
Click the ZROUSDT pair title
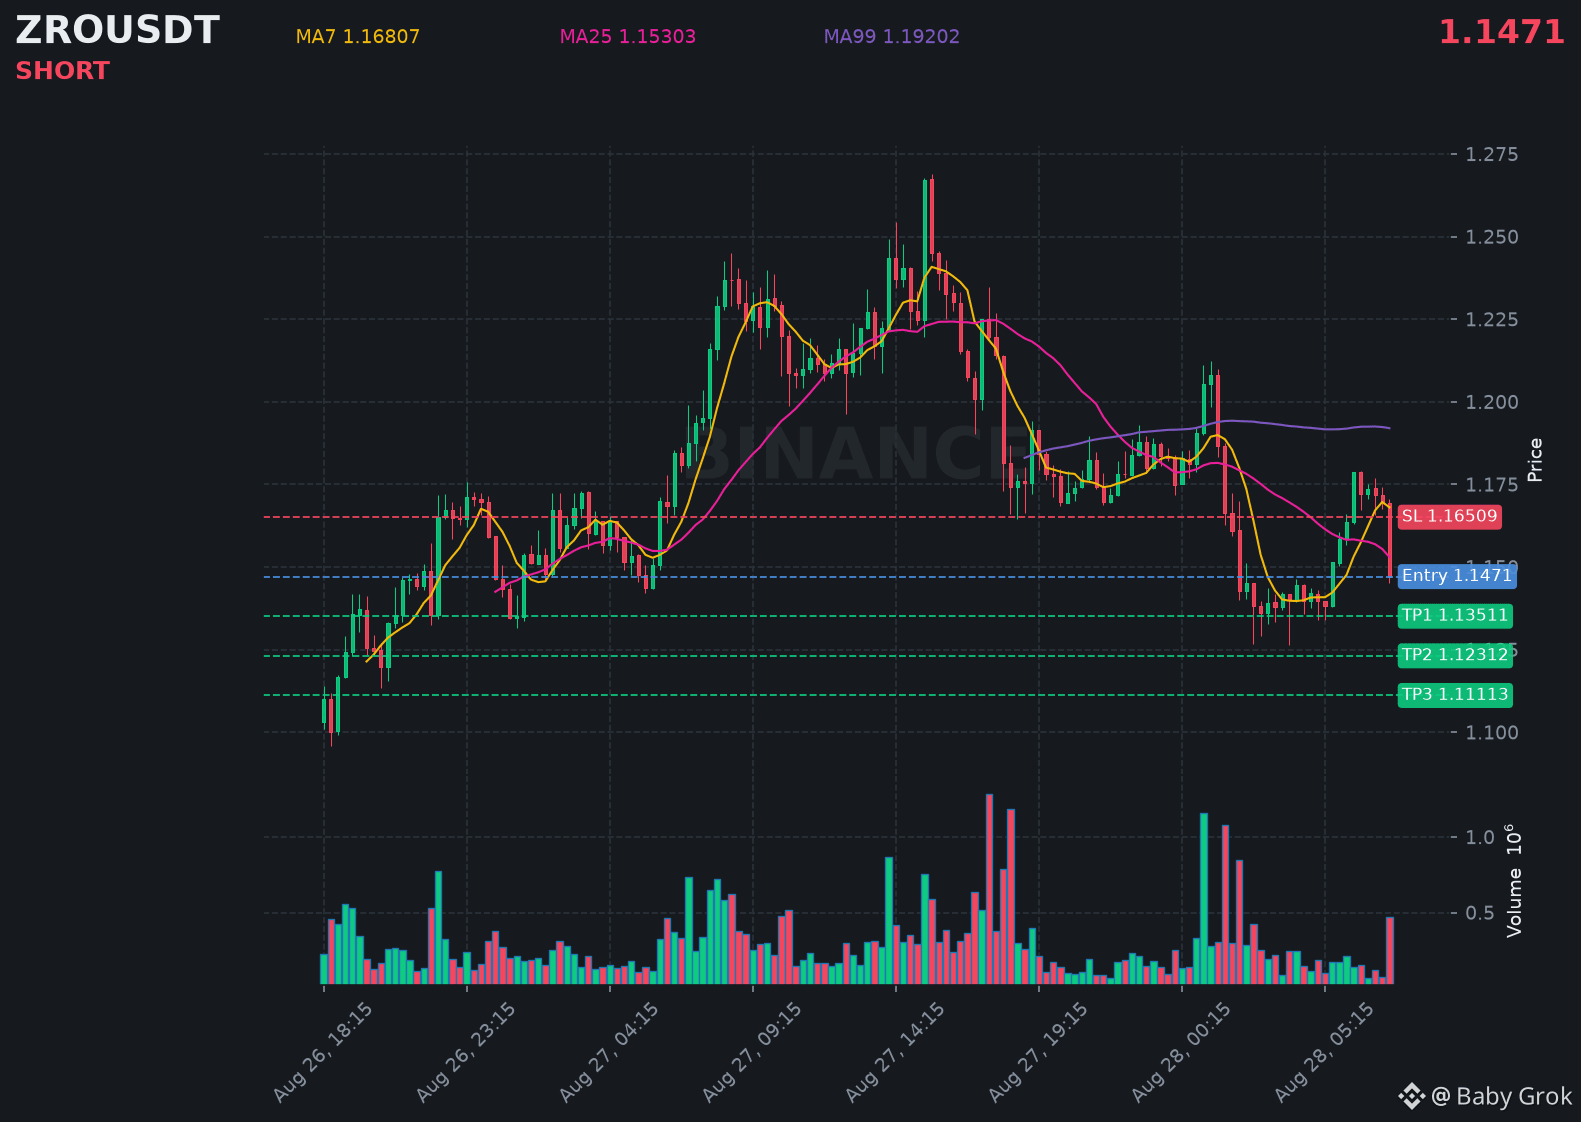(117, 30)
